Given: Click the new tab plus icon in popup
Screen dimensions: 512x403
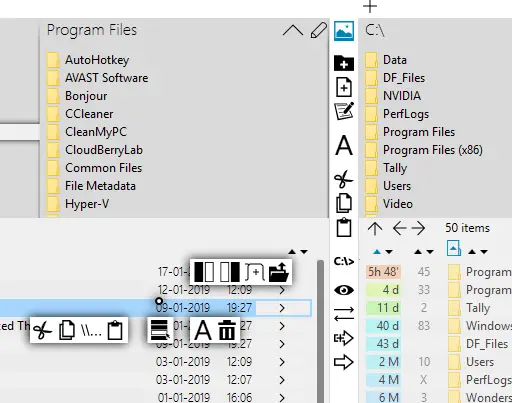Looking at the screenshot, I should click(x=255, y=272).
